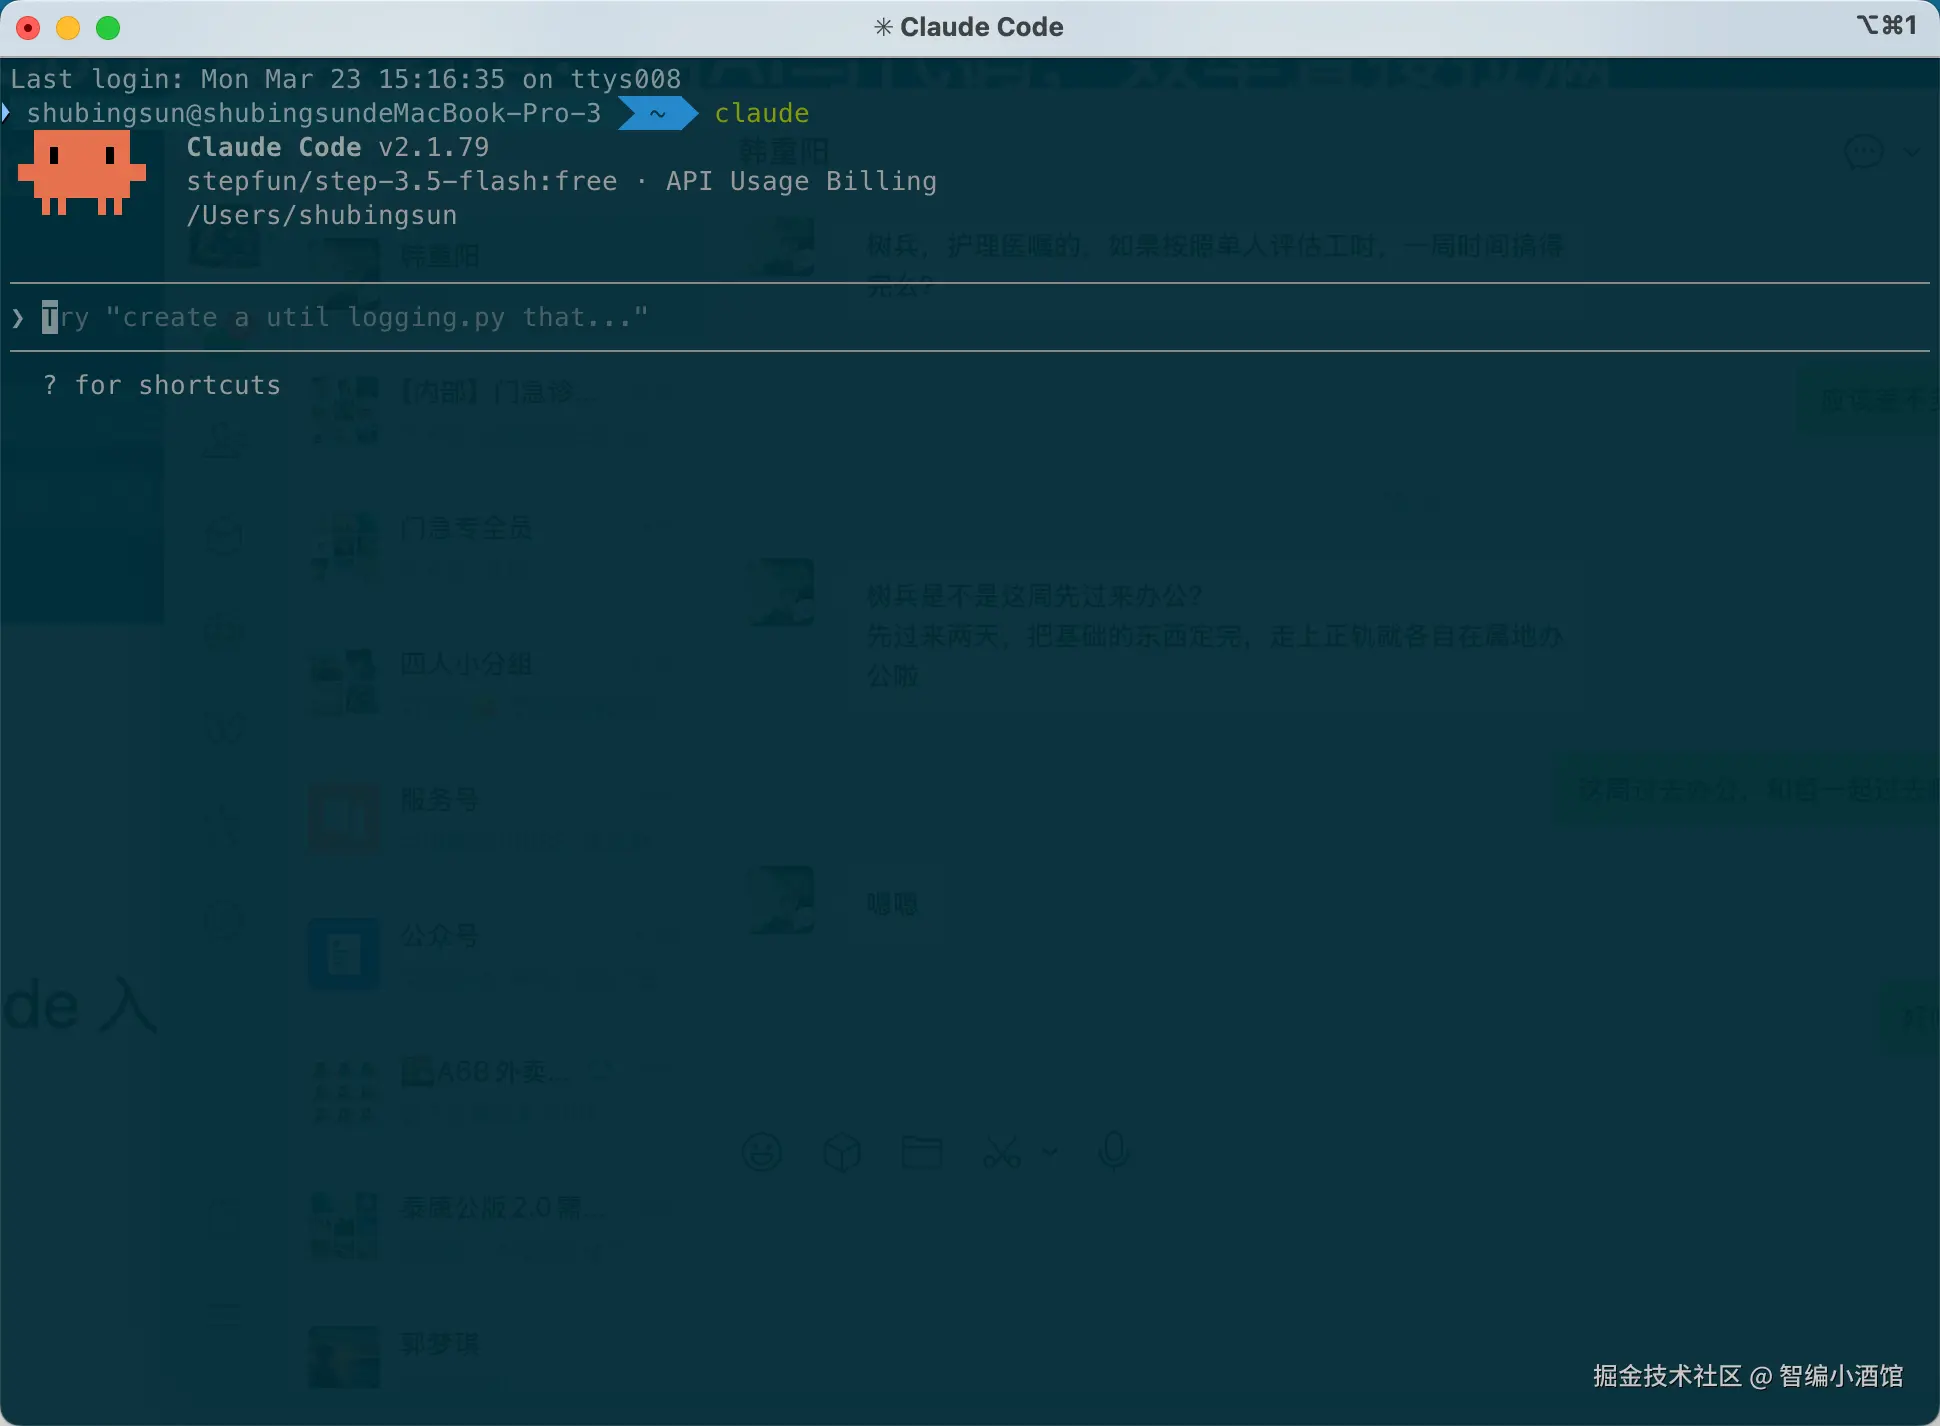Open the dropdown arrow beside the scissors icon
The image size is (1940, 1426).
click(1049, 1152)
